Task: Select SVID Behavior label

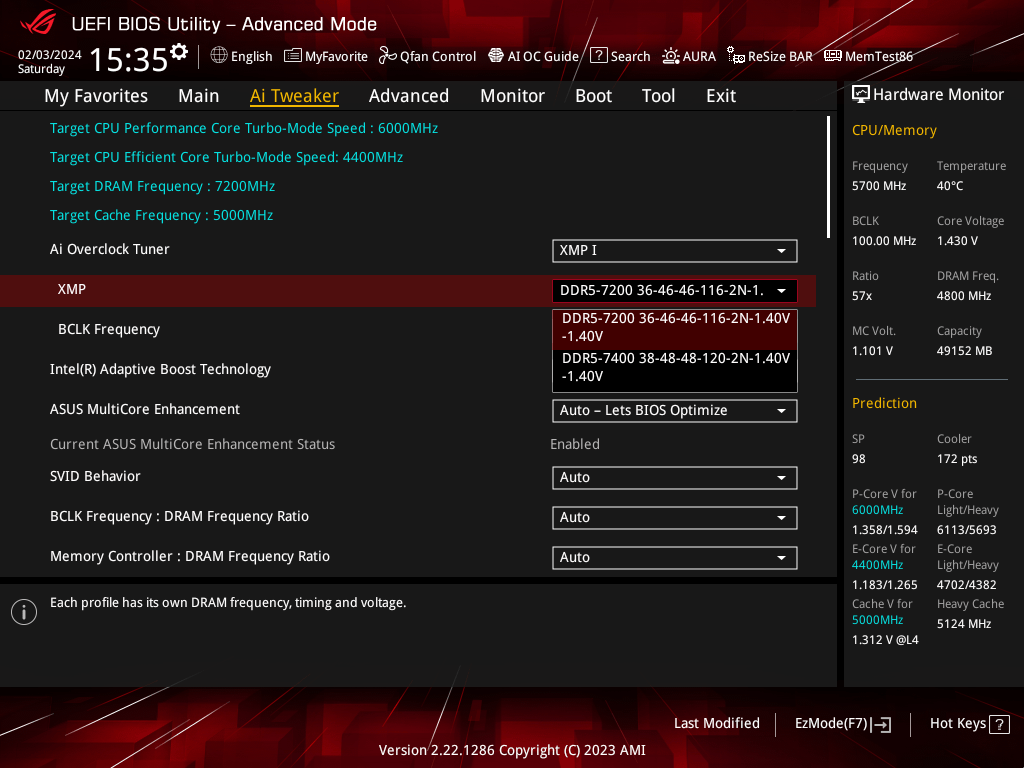Action: tap(95, 477)
